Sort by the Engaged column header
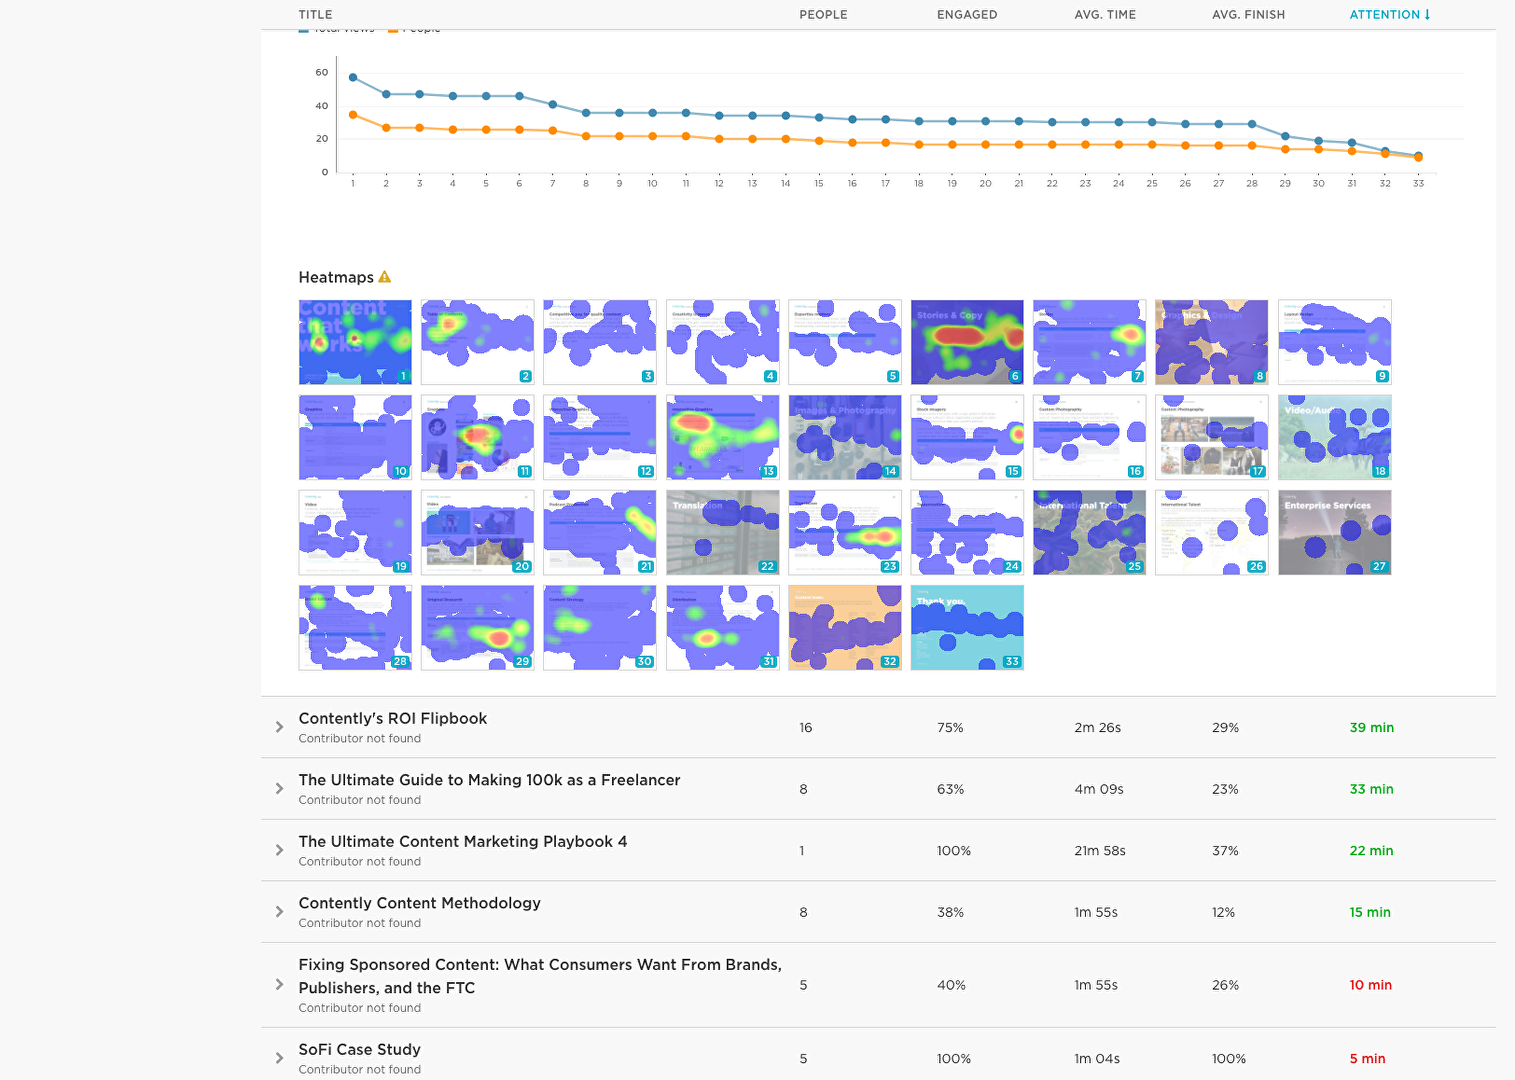The image size is (1515, 1080). (x=967, y=14)
